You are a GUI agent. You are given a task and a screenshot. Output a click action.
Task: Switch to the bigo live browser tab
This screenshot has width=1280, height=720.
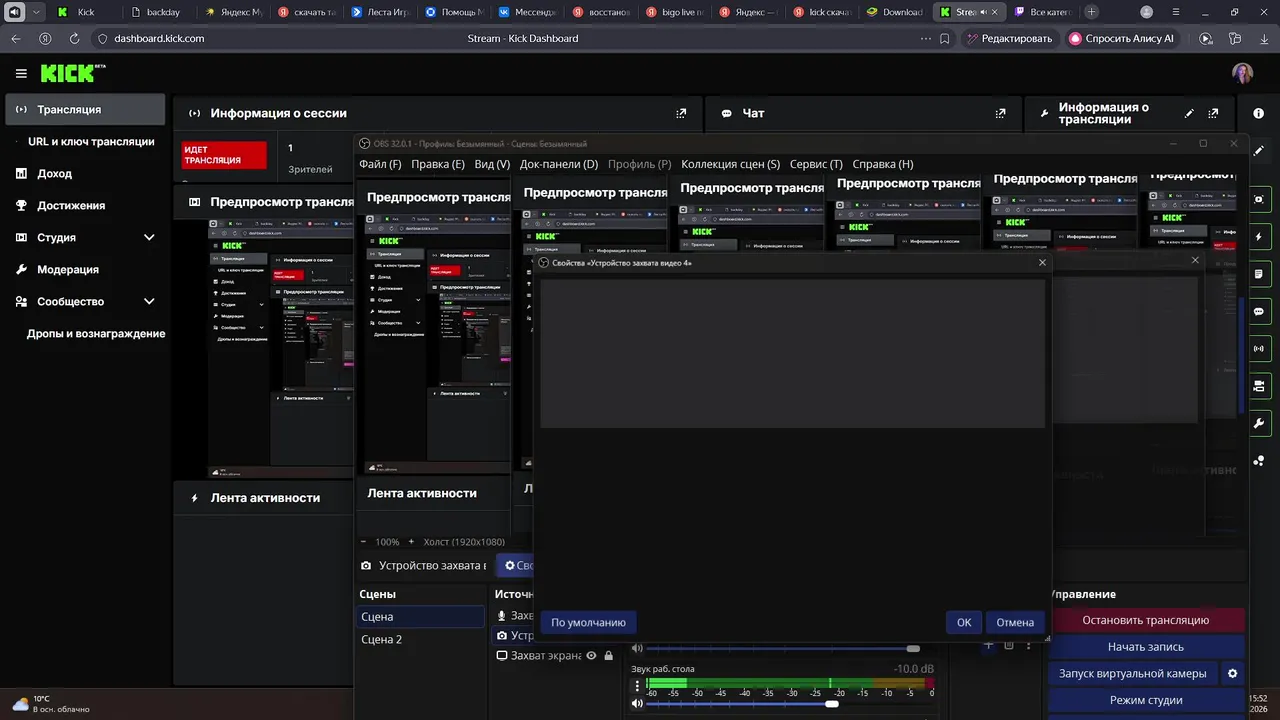674,12
